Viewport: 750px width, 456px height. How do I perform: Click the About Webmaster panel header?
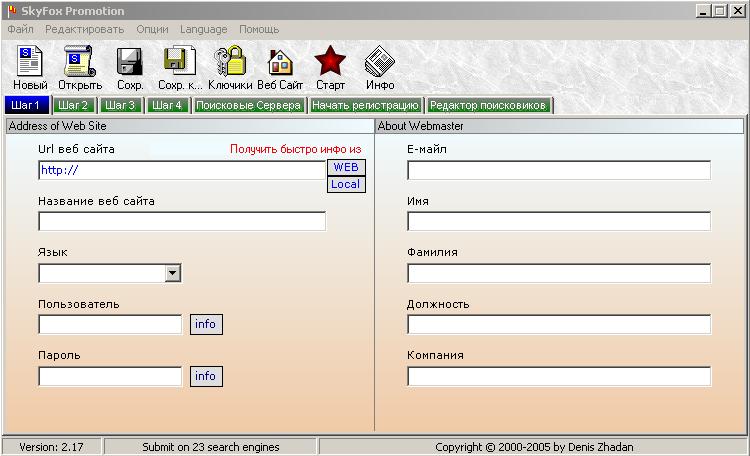[x=559, y=126]
